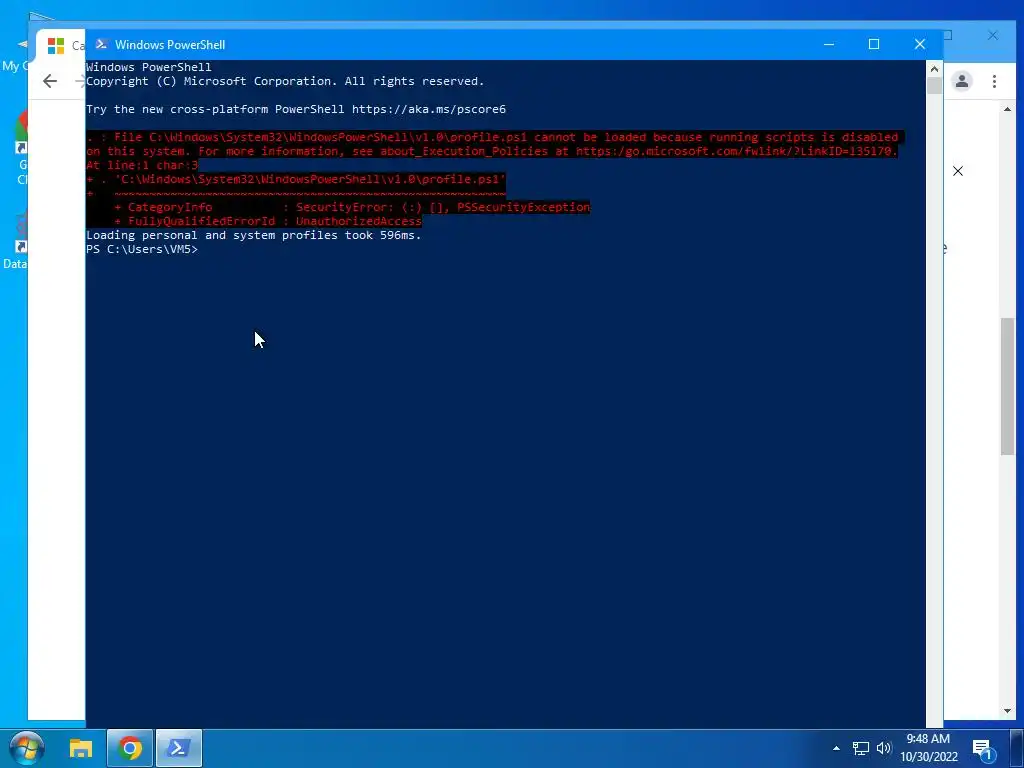Click PowerShell scrollbar up arrow
Image resolution: width=1024 pixels, height=768 pixels.
pos(934,69)
